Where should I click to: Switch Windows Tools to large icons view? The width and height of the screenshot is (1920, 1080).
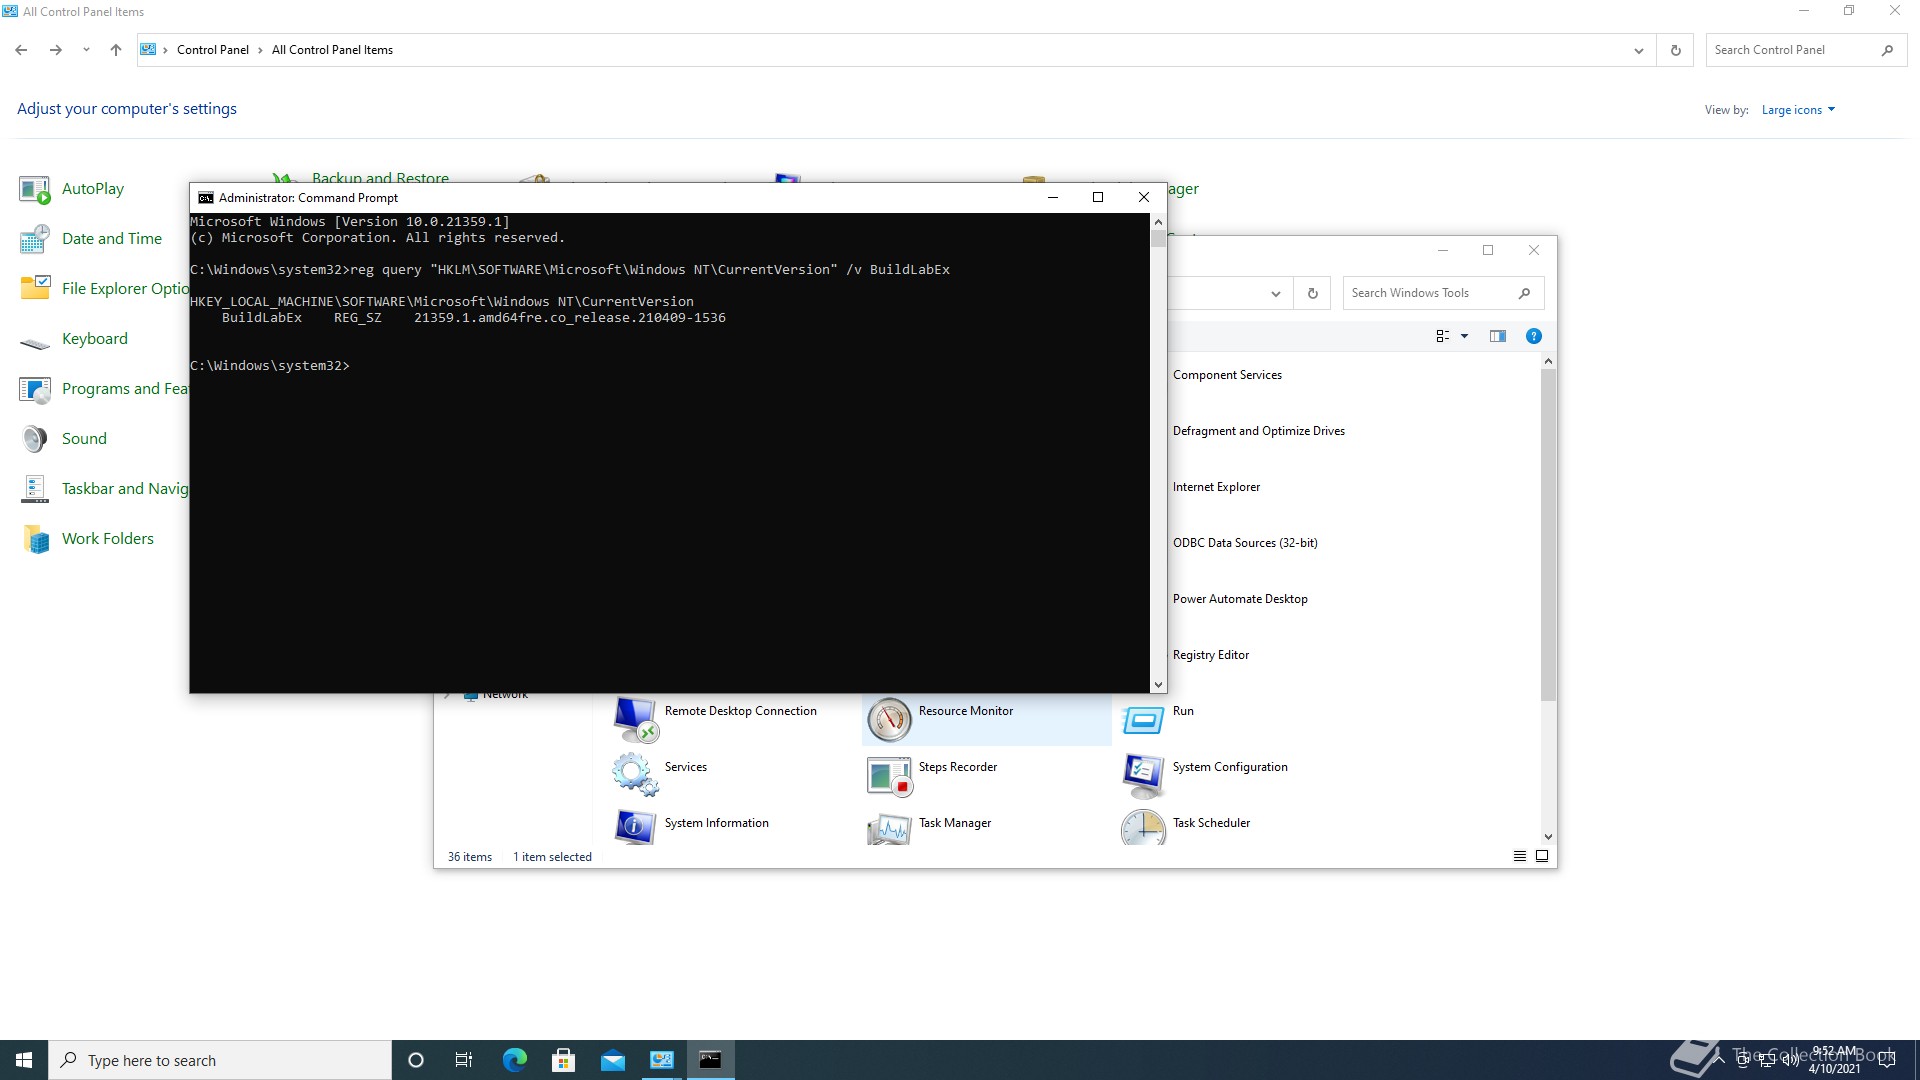pos(1542,856)
